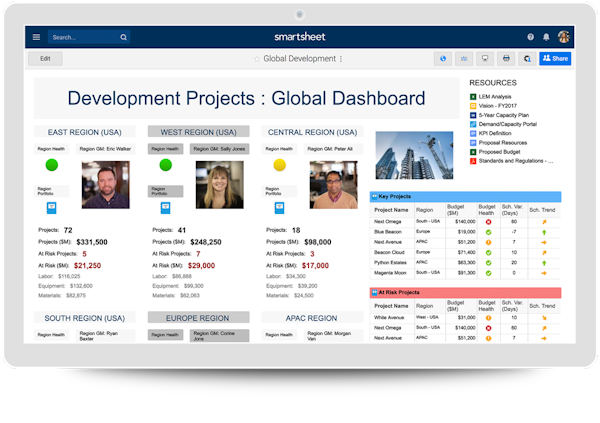Click the Edit button
This screenshot has width=600, height=423.
click(45, 59)
